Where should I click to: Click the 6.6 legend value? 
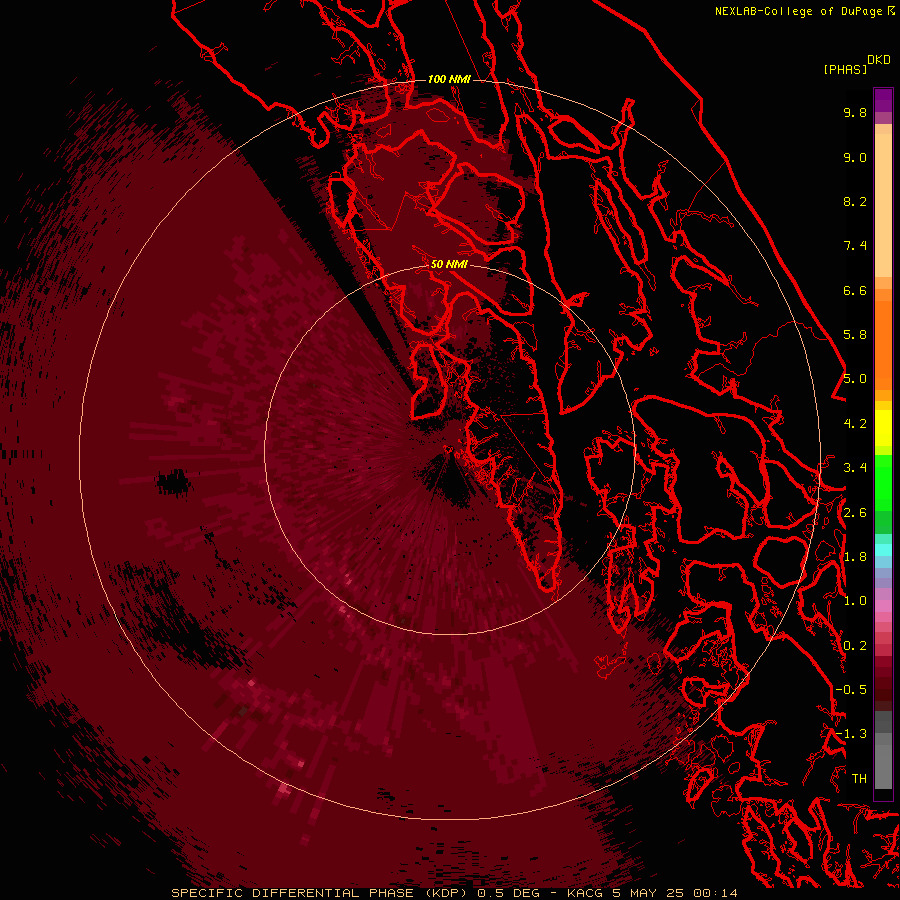(855, 290)
